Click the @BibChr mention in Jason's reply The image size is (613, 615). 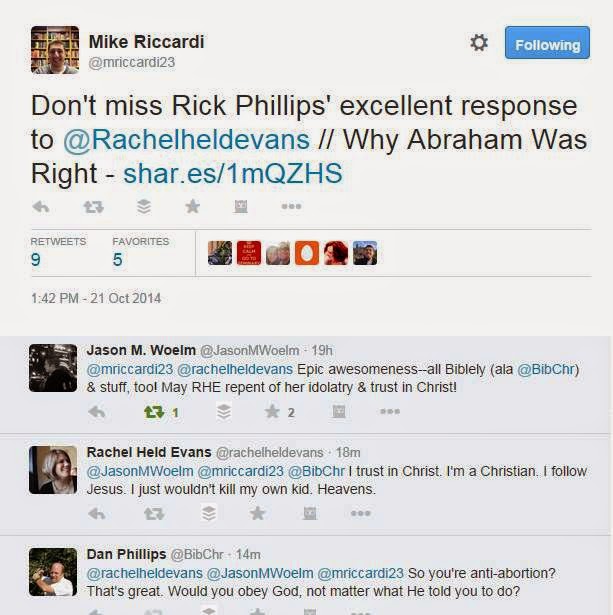tap(546, 369)
